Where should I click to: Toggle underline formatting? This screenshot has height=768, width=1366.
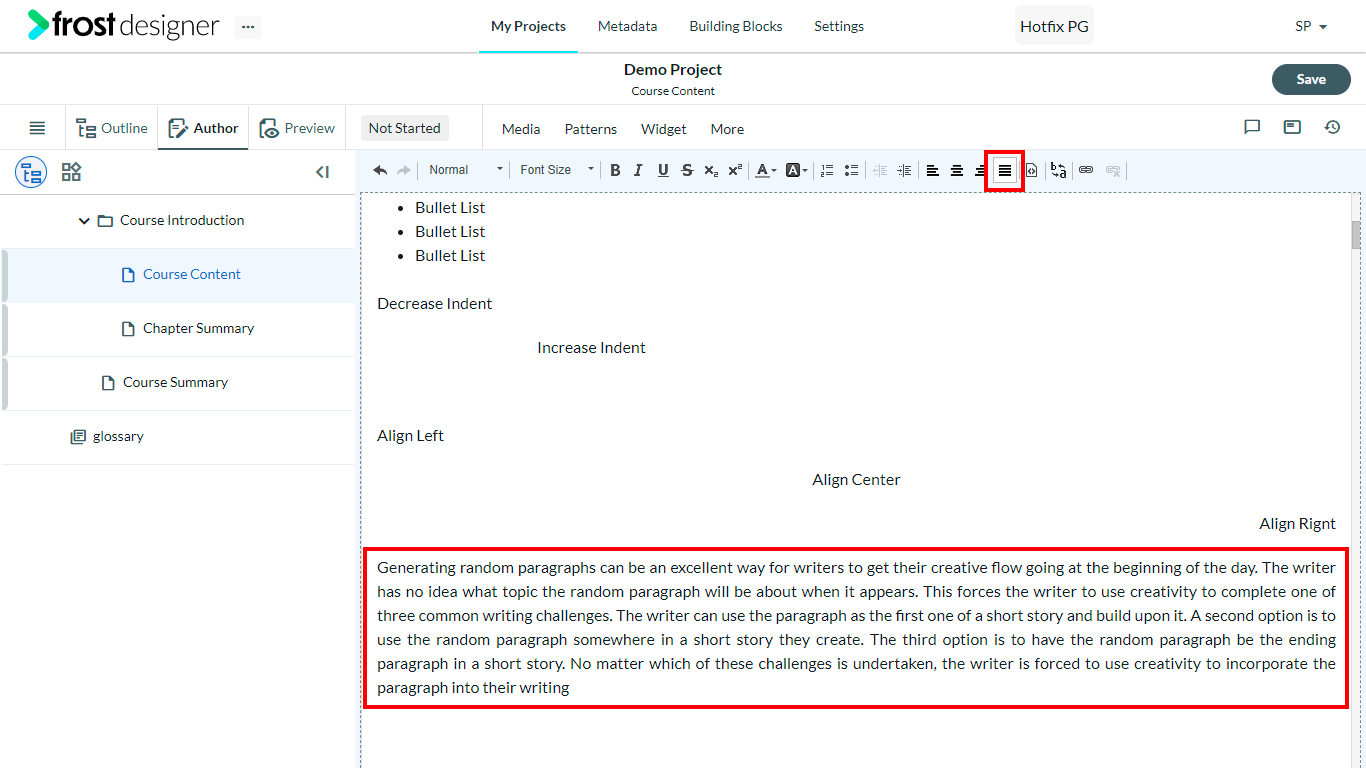(x=663, y=170)
